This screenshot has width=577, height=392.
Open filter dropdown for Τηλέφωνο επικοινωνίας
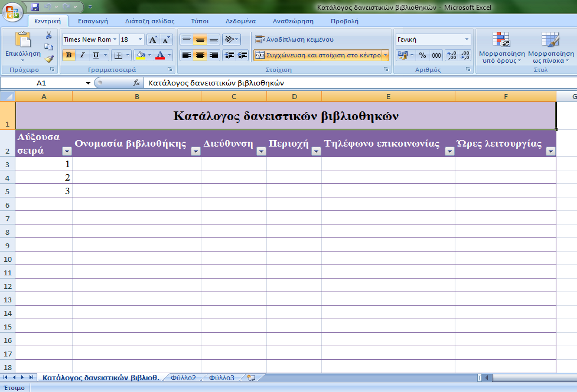click(x=449, y=151)
